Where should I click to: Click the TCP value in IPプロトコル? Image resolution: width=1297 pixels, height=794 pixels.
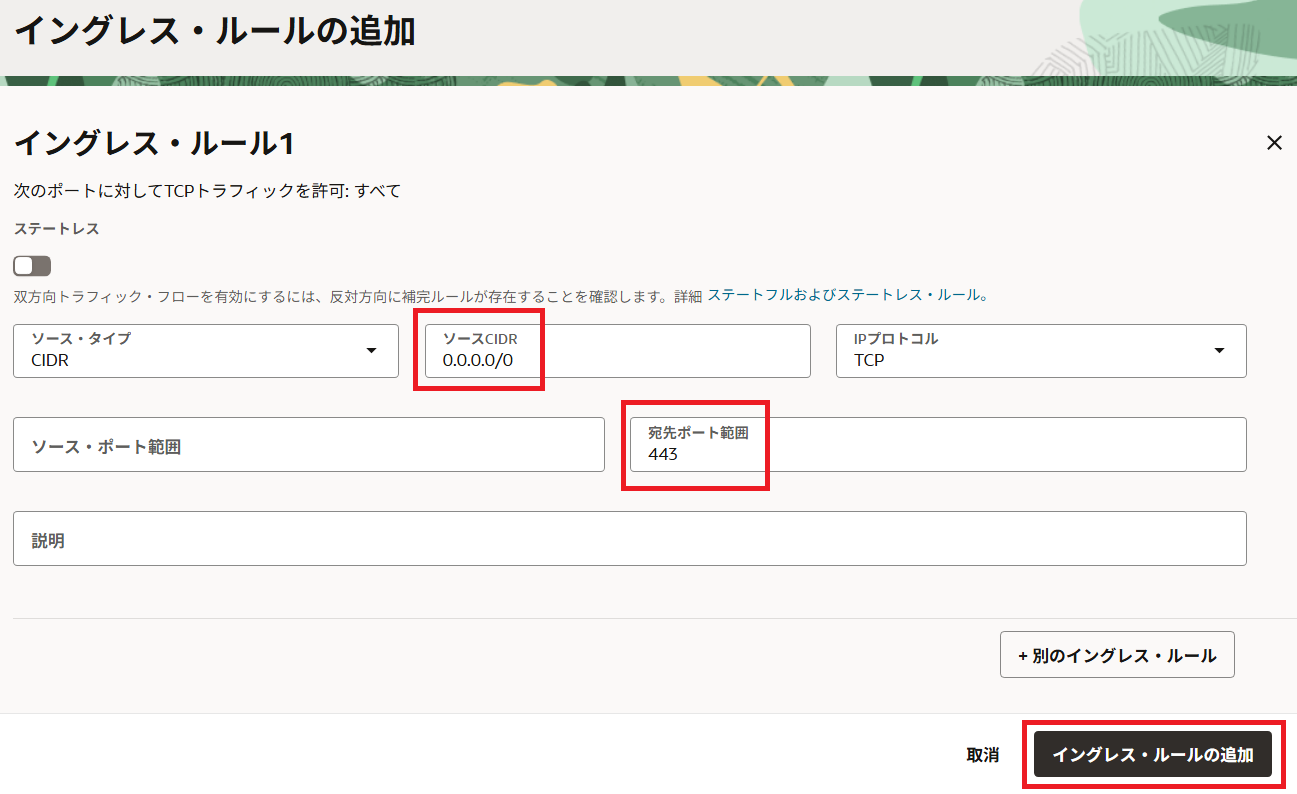[869, 360]
